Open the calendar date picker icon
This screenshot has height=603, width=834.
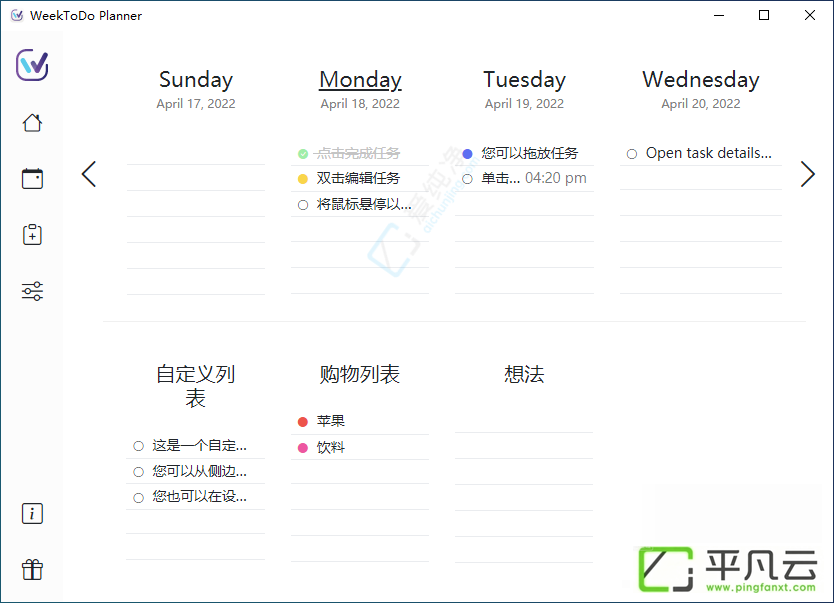point(32,179)
